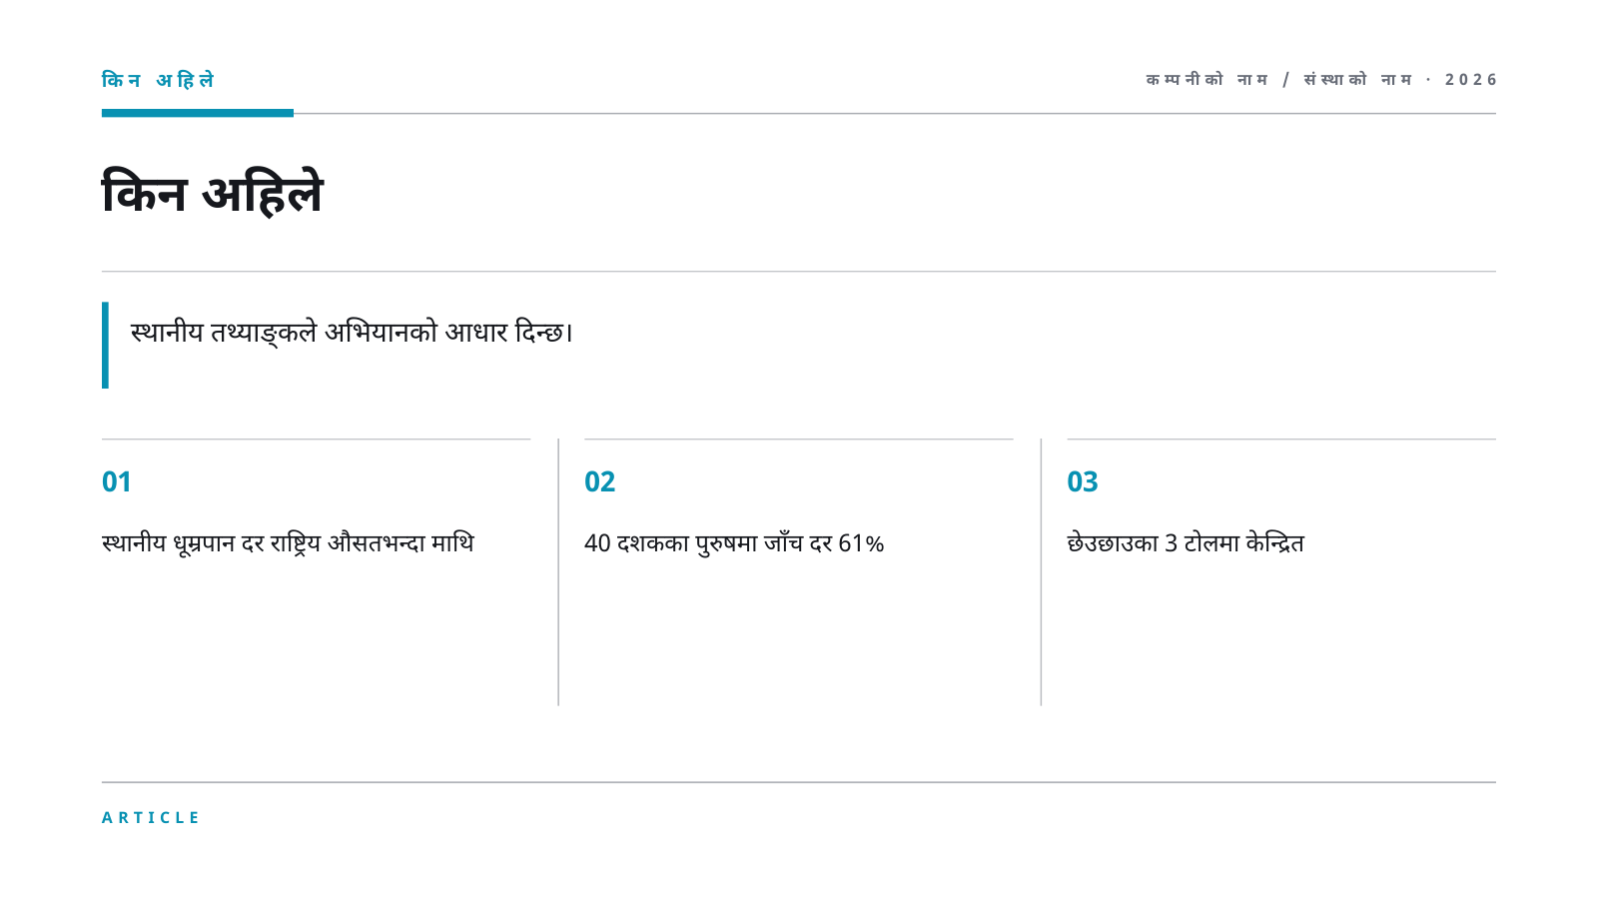This screenshot has width=1598, height=900.
Task: Click the text about स्थानीय धूम्रपान दर
Action: coord(288,543)
